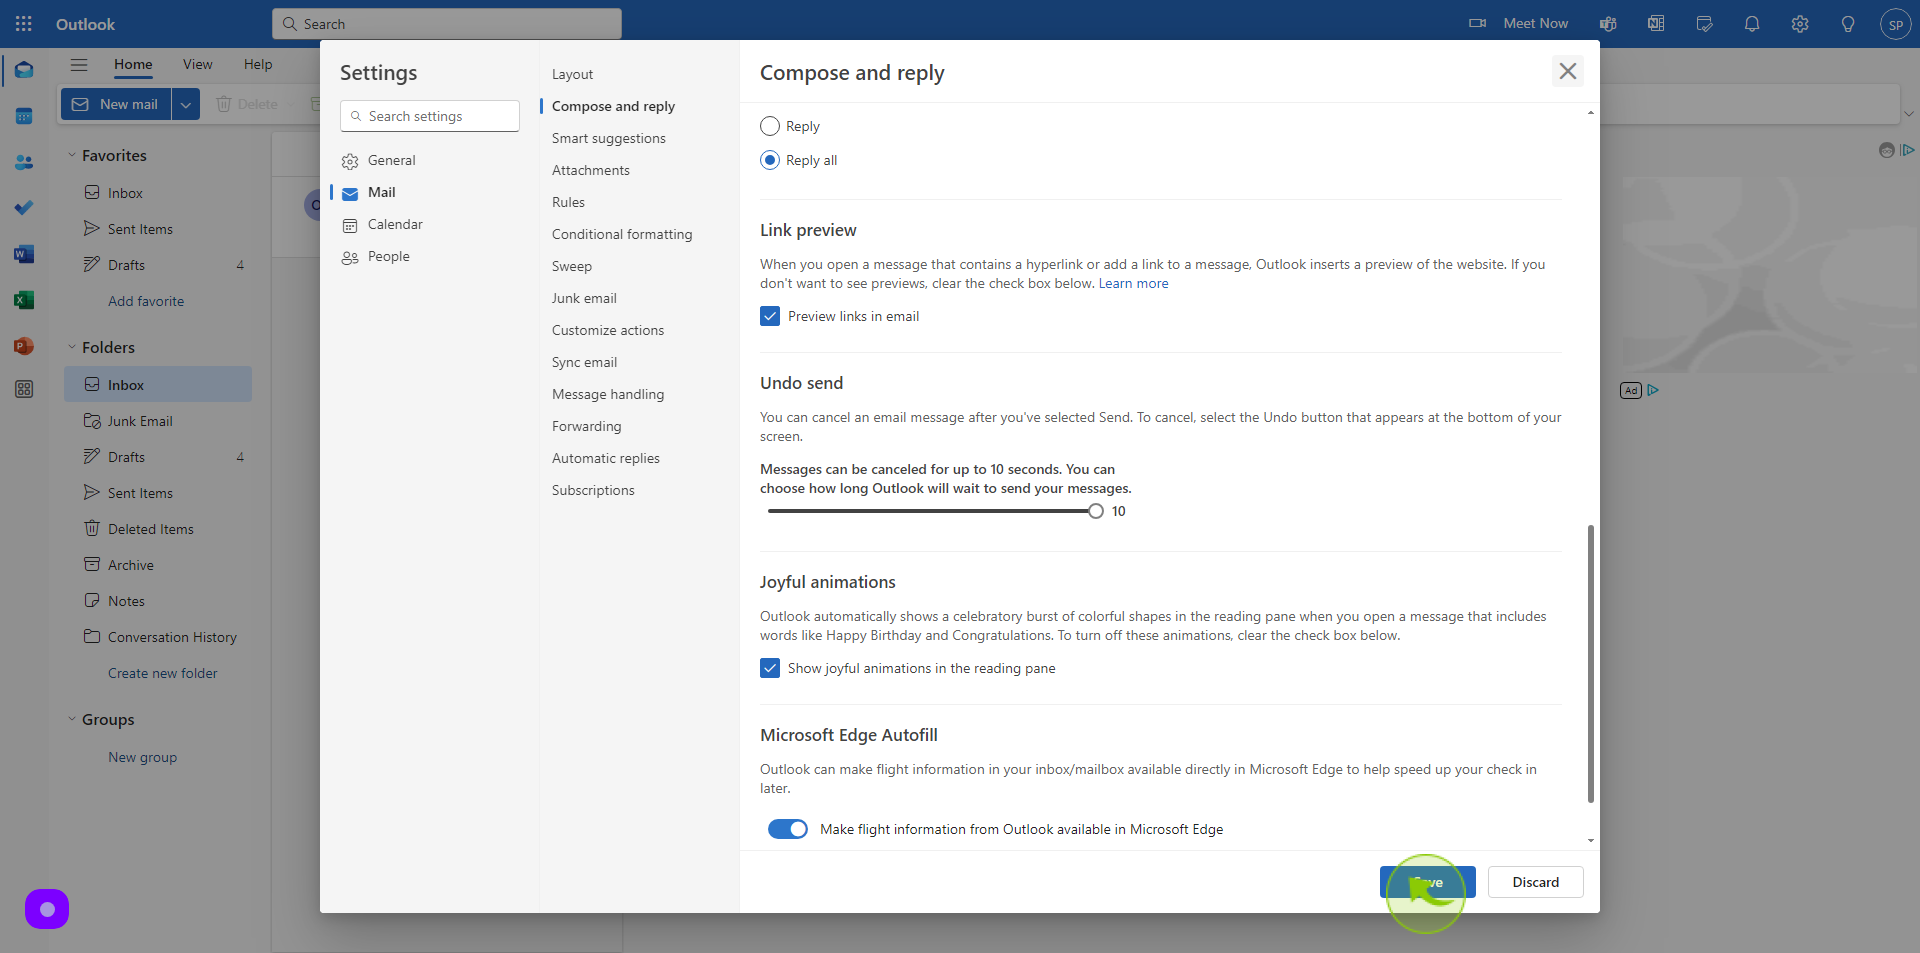
Task: Launch Excel from the left rail
Action: 24,300
